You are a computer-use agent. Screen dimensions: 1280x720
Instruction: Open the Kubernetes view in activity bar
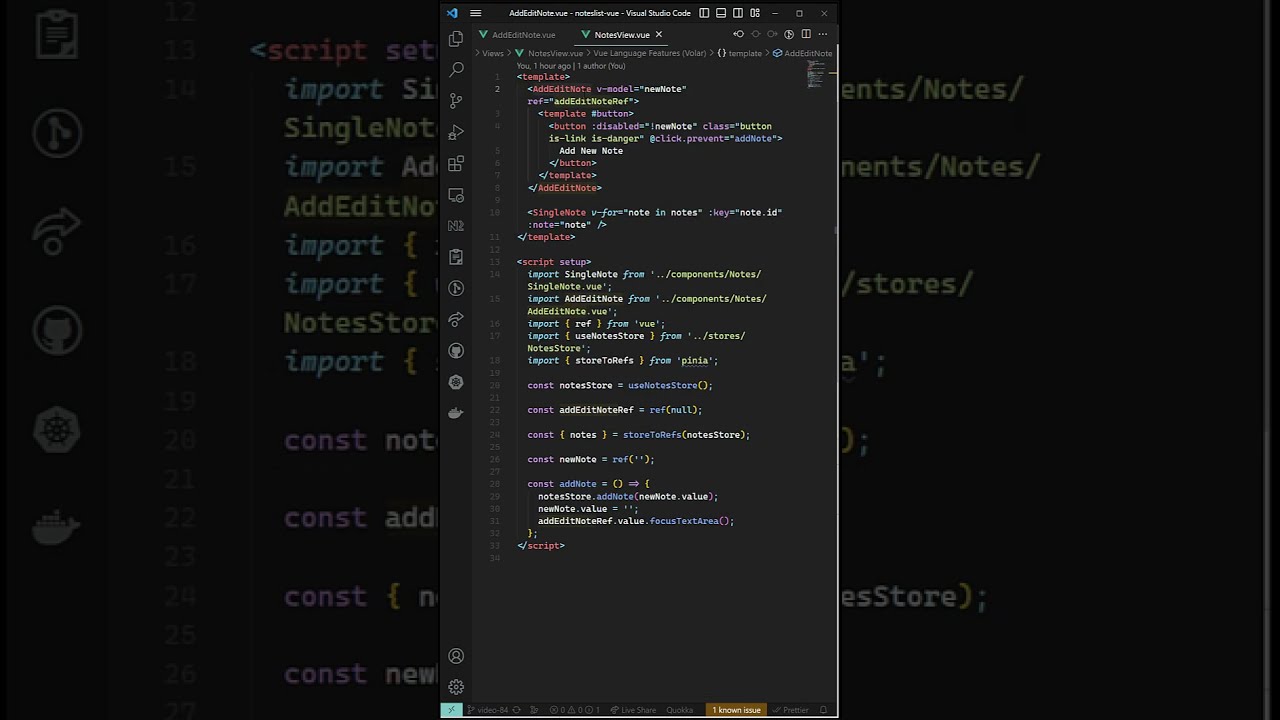click(x=456, y=382)
